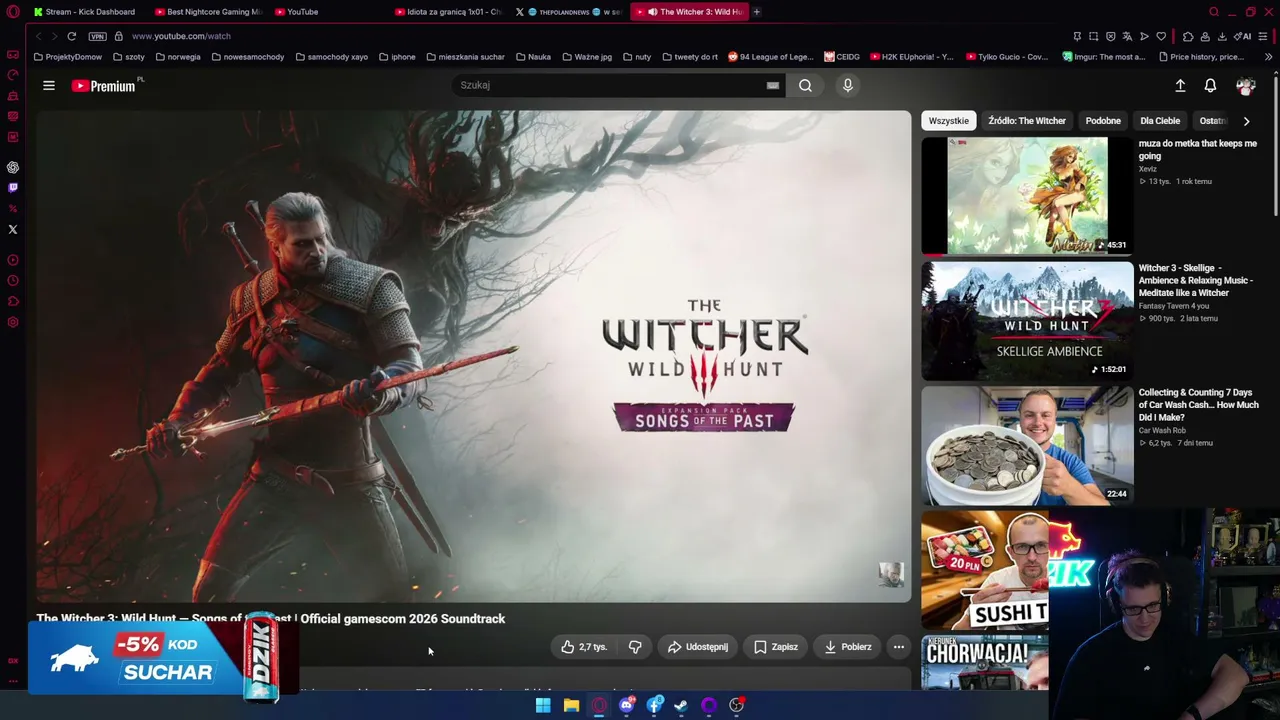Reload the current page

click(72, 36)
